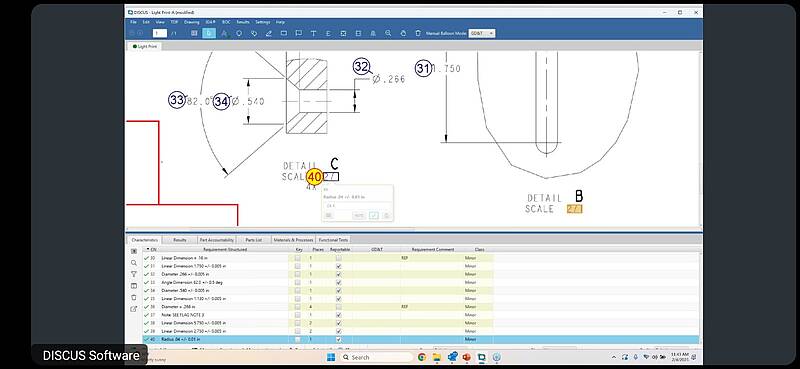Click the confirm checkmark button in balloon popup
Image resolution: width=800 pixels, height=369 pixels.
[374, 215]
